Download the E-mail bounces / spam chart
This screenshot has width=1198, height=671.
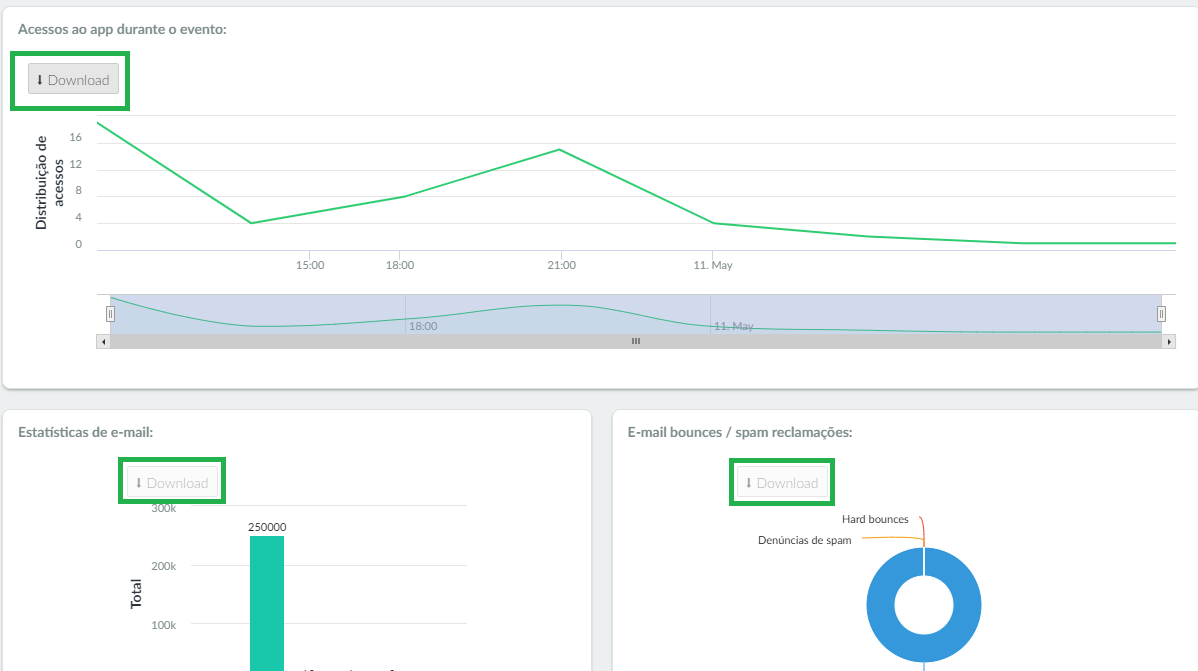[782, 483]
